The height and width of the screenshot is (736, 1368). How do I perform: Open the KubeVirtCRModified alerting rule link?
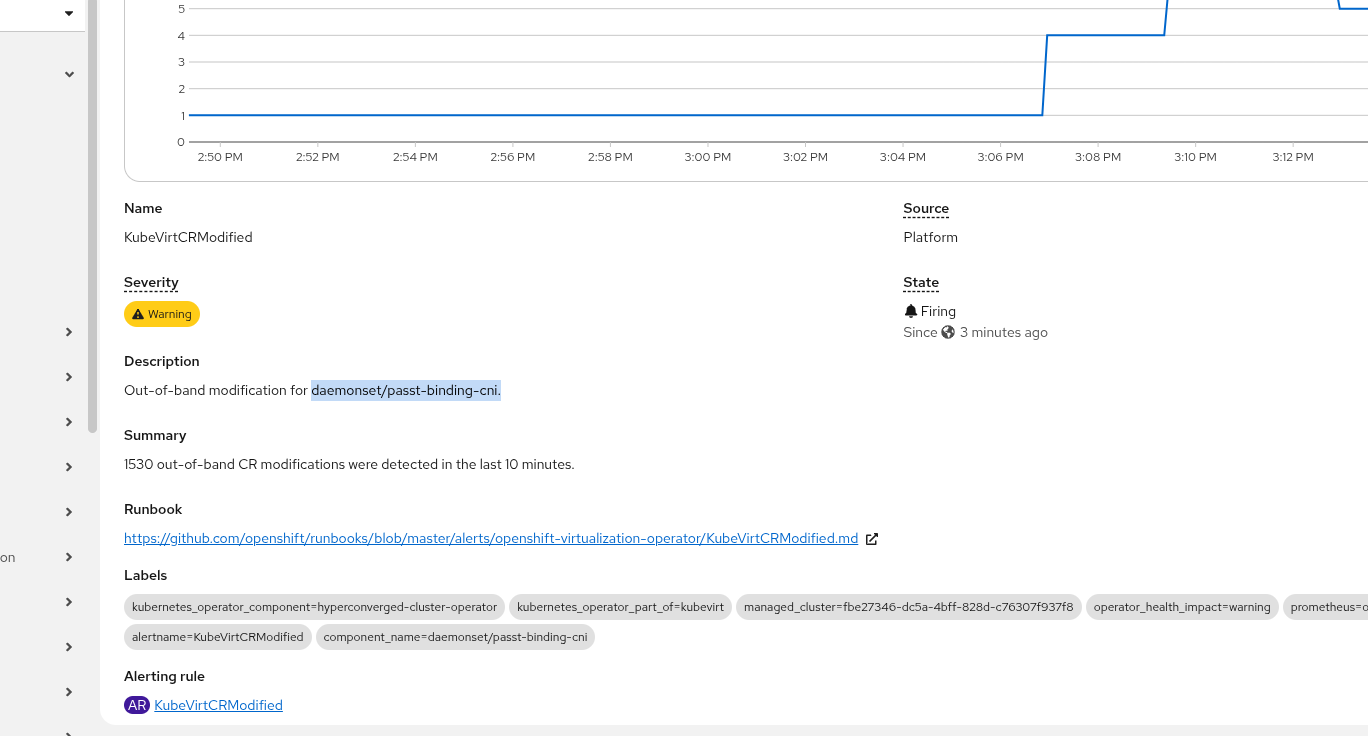pyautogui.click(x=218, y=705)
